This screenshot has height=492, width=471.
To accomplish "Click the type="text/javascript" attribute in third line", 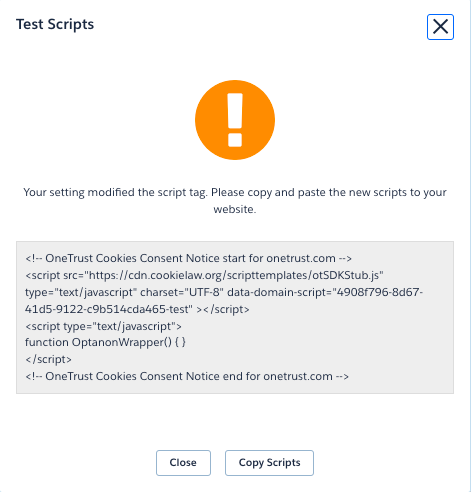I will pos(81,292).
